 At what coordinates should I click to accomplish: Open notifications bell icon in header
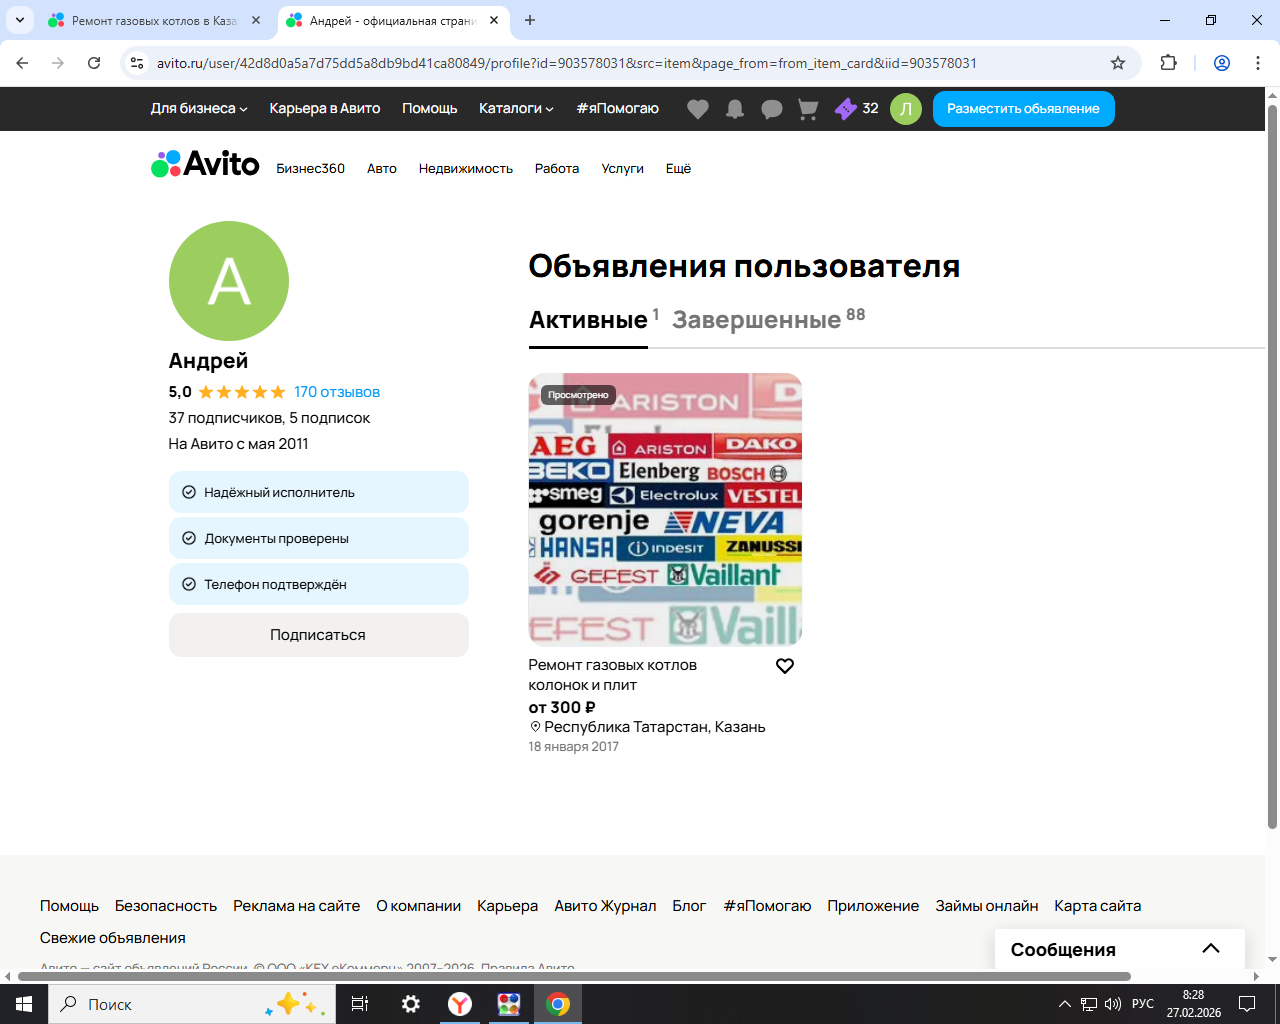[x=735, y=109]
